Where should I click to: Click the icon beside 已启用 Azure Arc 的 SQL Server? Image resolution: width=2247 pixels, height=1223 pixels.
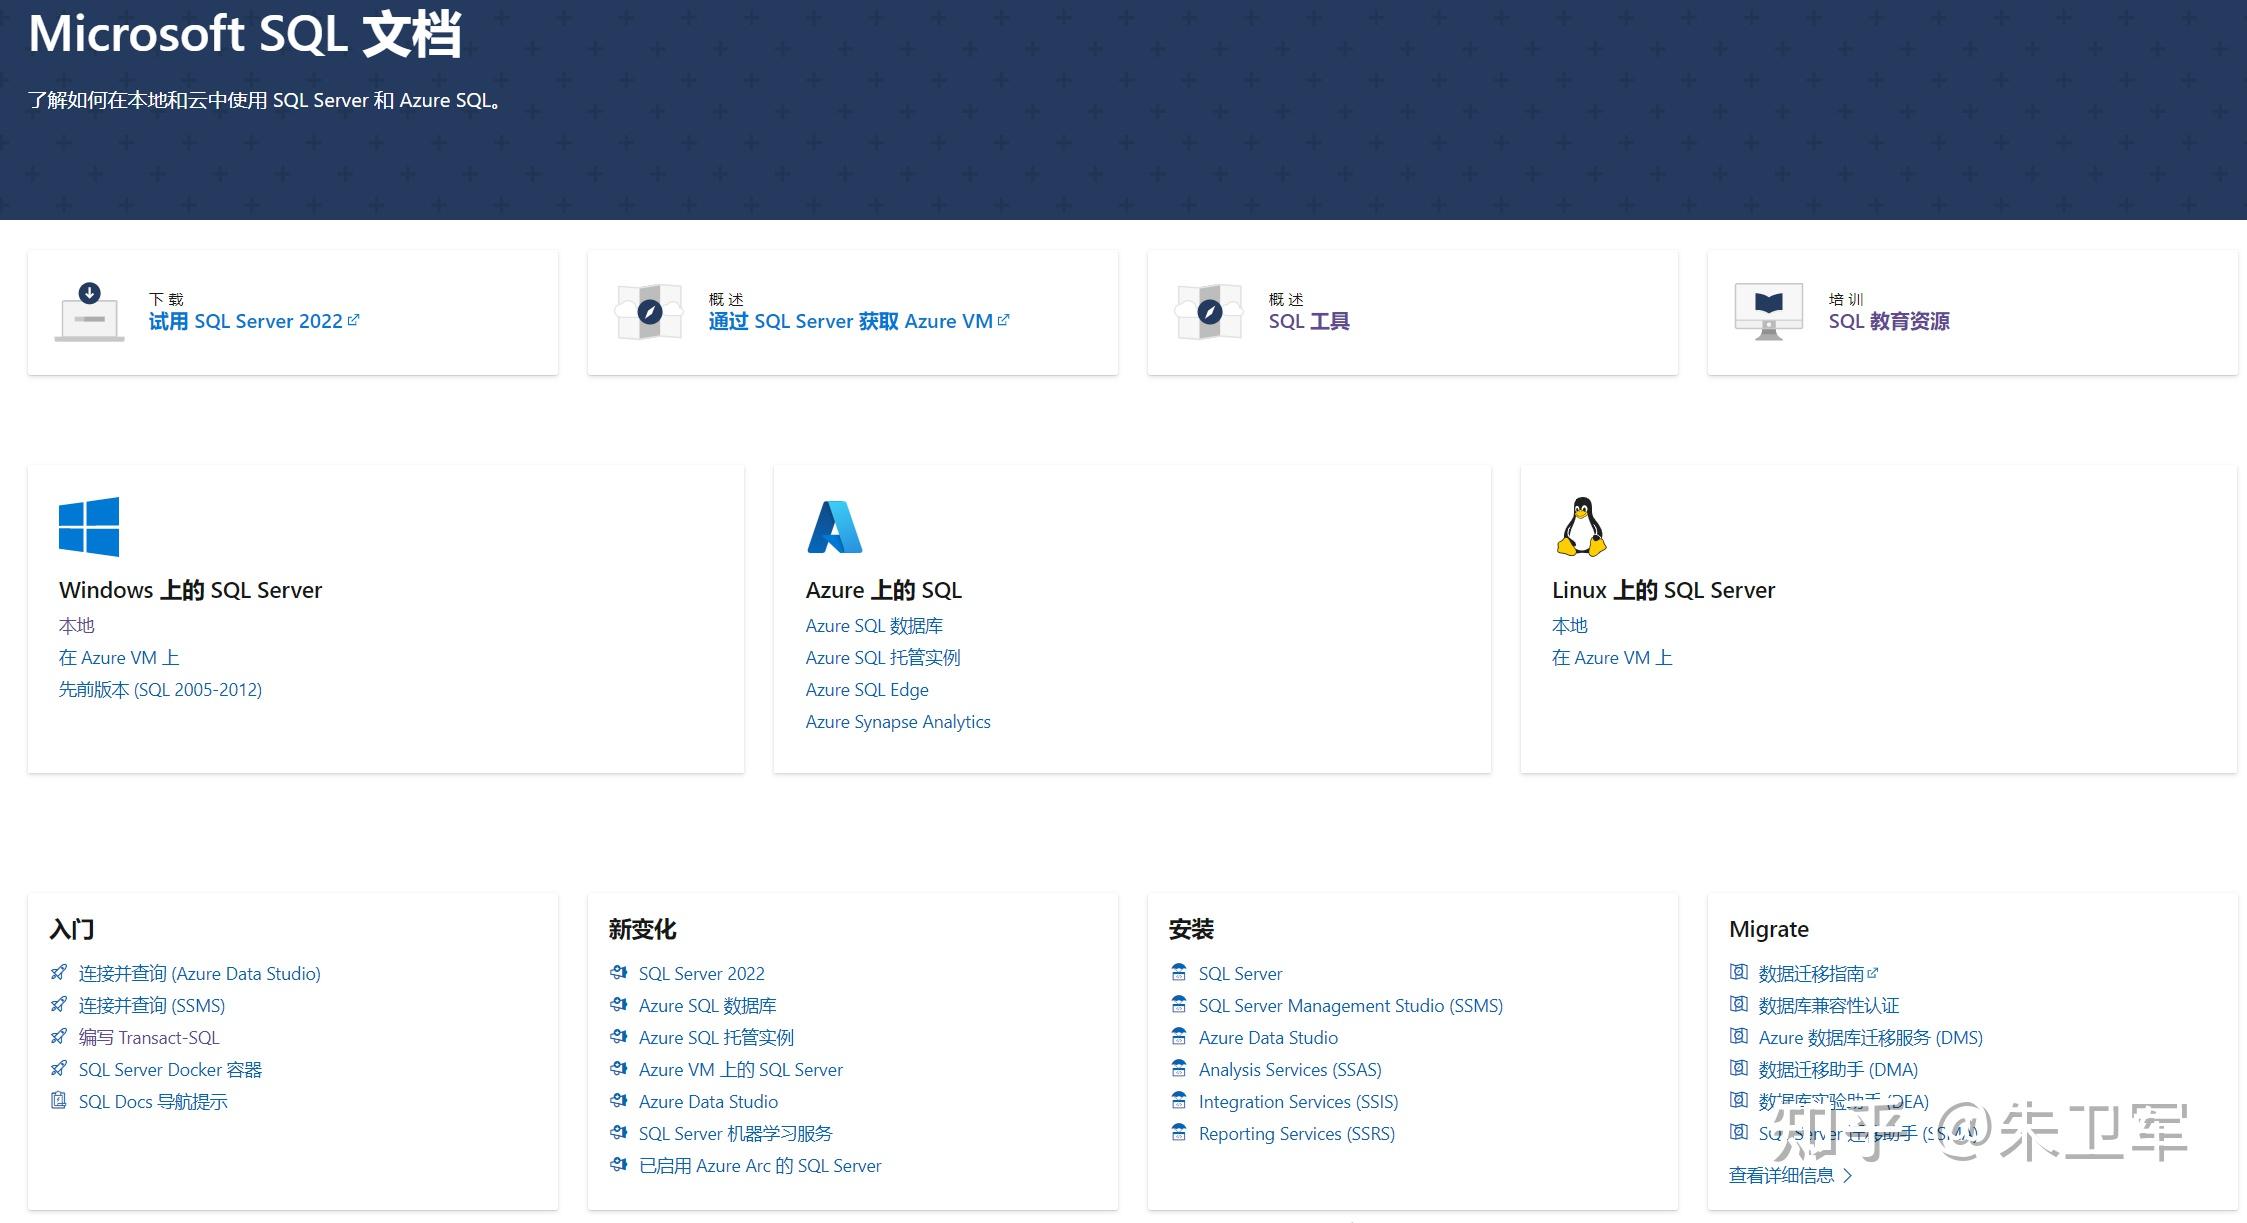coord(619,1164)
